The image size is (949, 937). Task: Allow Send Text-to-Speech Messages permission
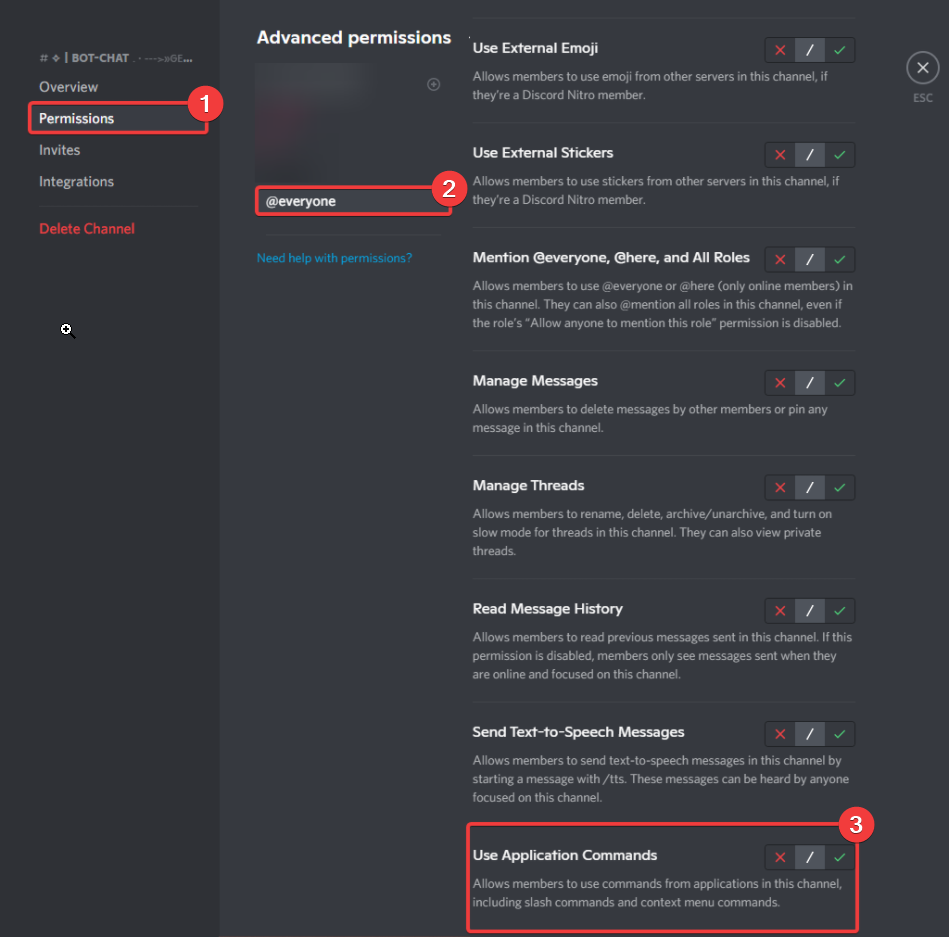pyautogui.click(x=840, y=734)
